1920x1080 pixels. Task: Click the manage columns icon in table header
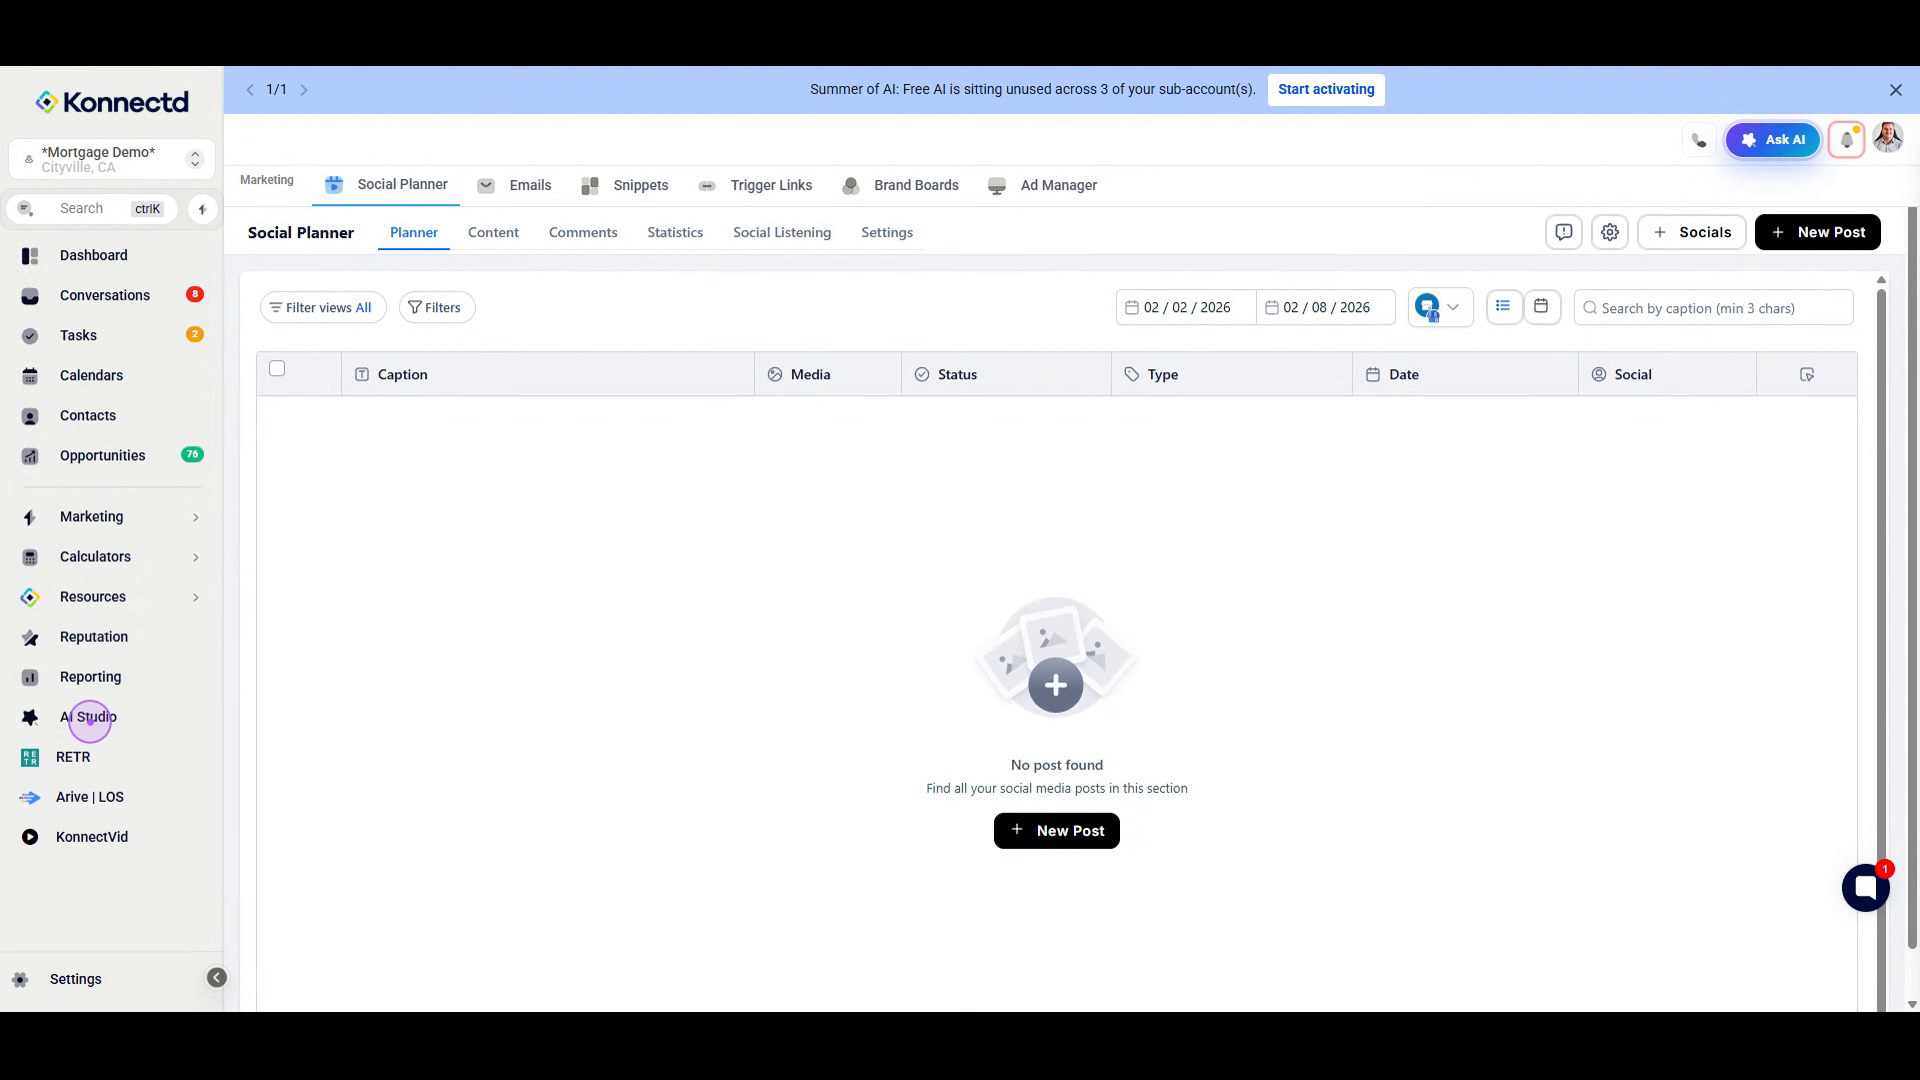click(x=1807, y=374)
